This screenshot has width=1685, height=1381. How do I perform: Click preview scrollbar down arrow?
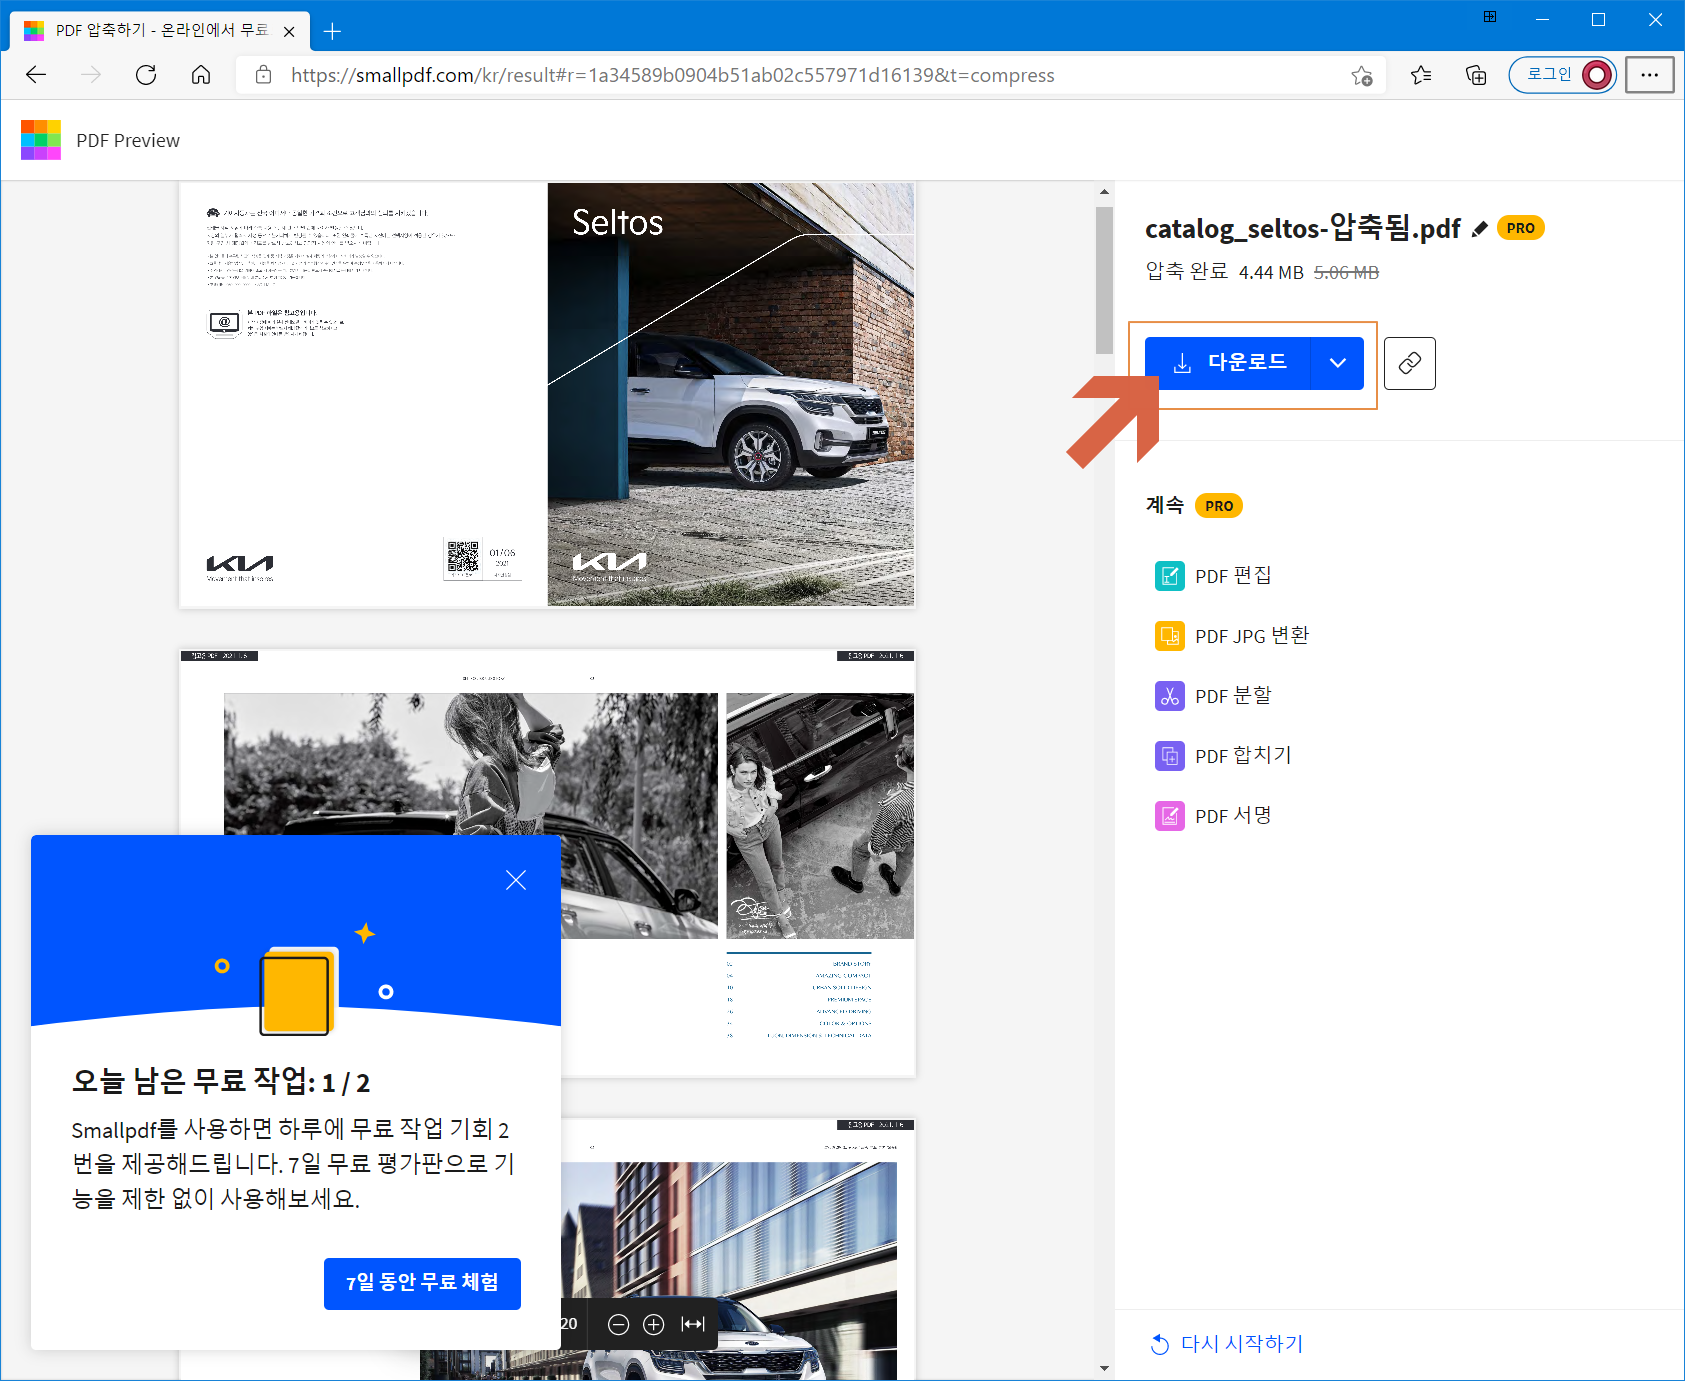1104,1368
